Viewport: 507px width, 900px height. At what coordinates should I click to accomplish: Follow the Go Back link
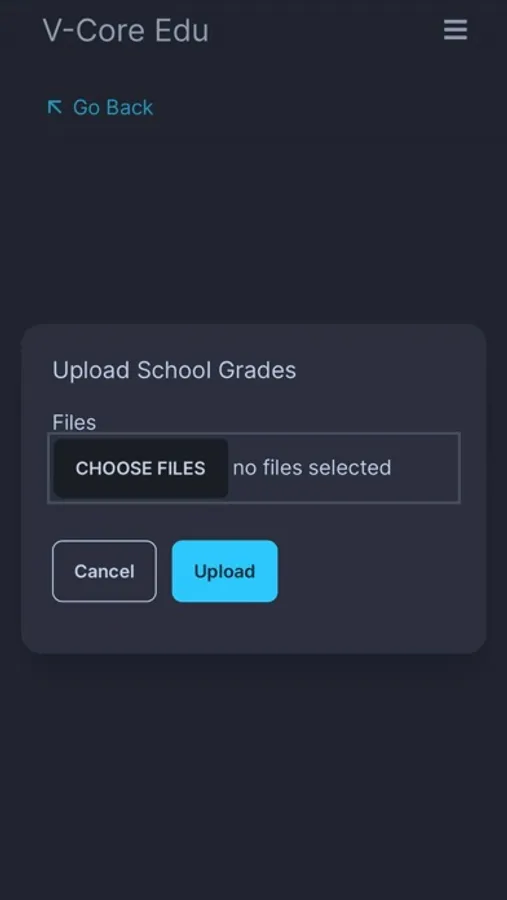100,107
